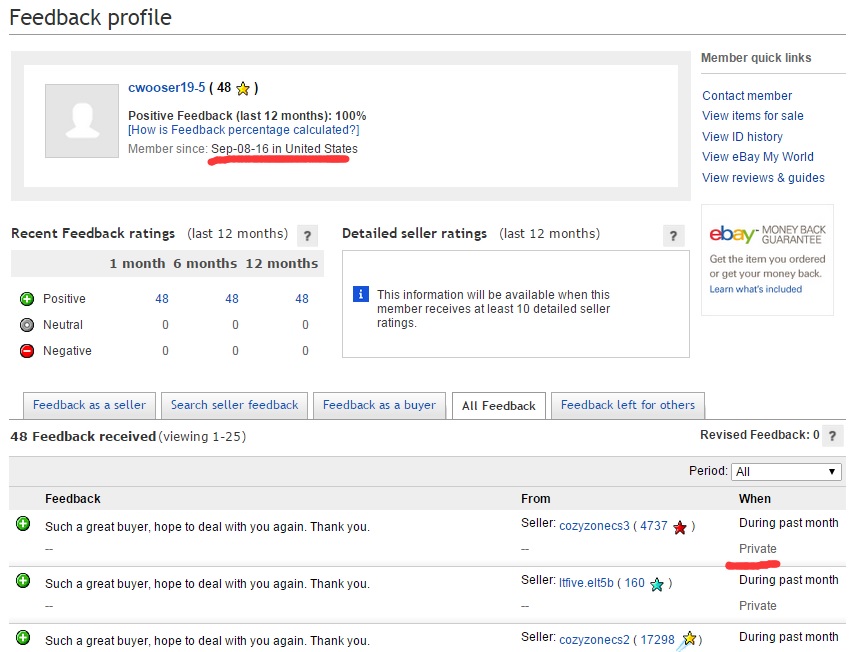The width and height of the screenshot is (850, 652).
Task: Click the red Negative feedback icon
Action: point(27,351)
